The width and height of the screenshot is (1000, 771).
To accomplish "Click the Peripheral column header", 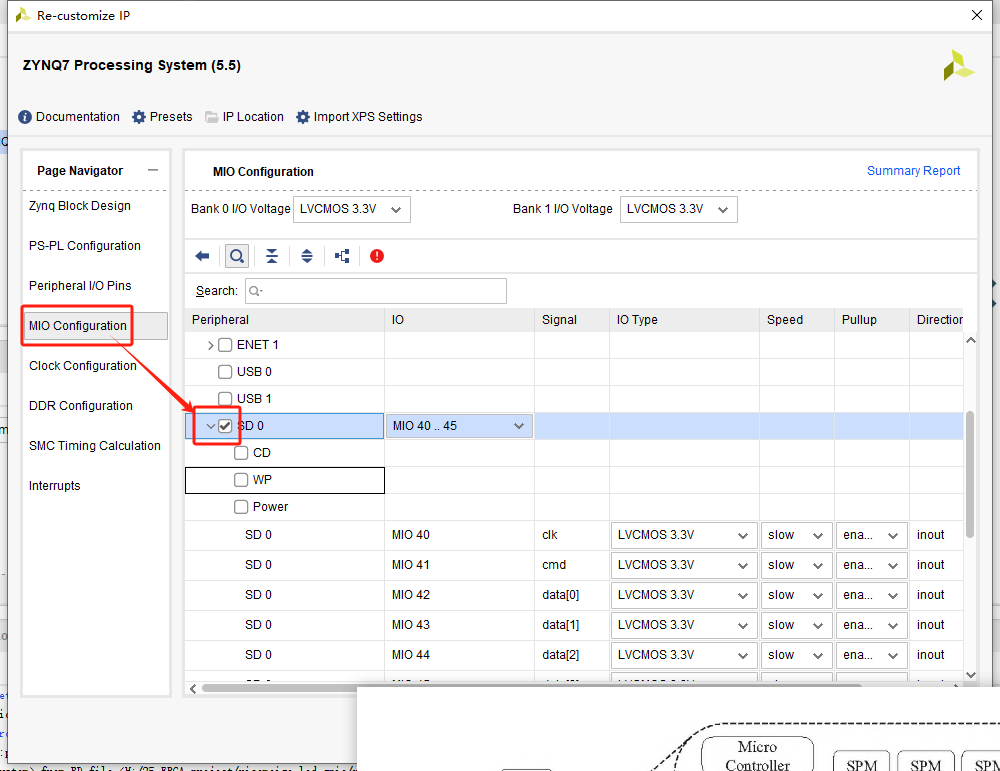I will pos(284,320).
